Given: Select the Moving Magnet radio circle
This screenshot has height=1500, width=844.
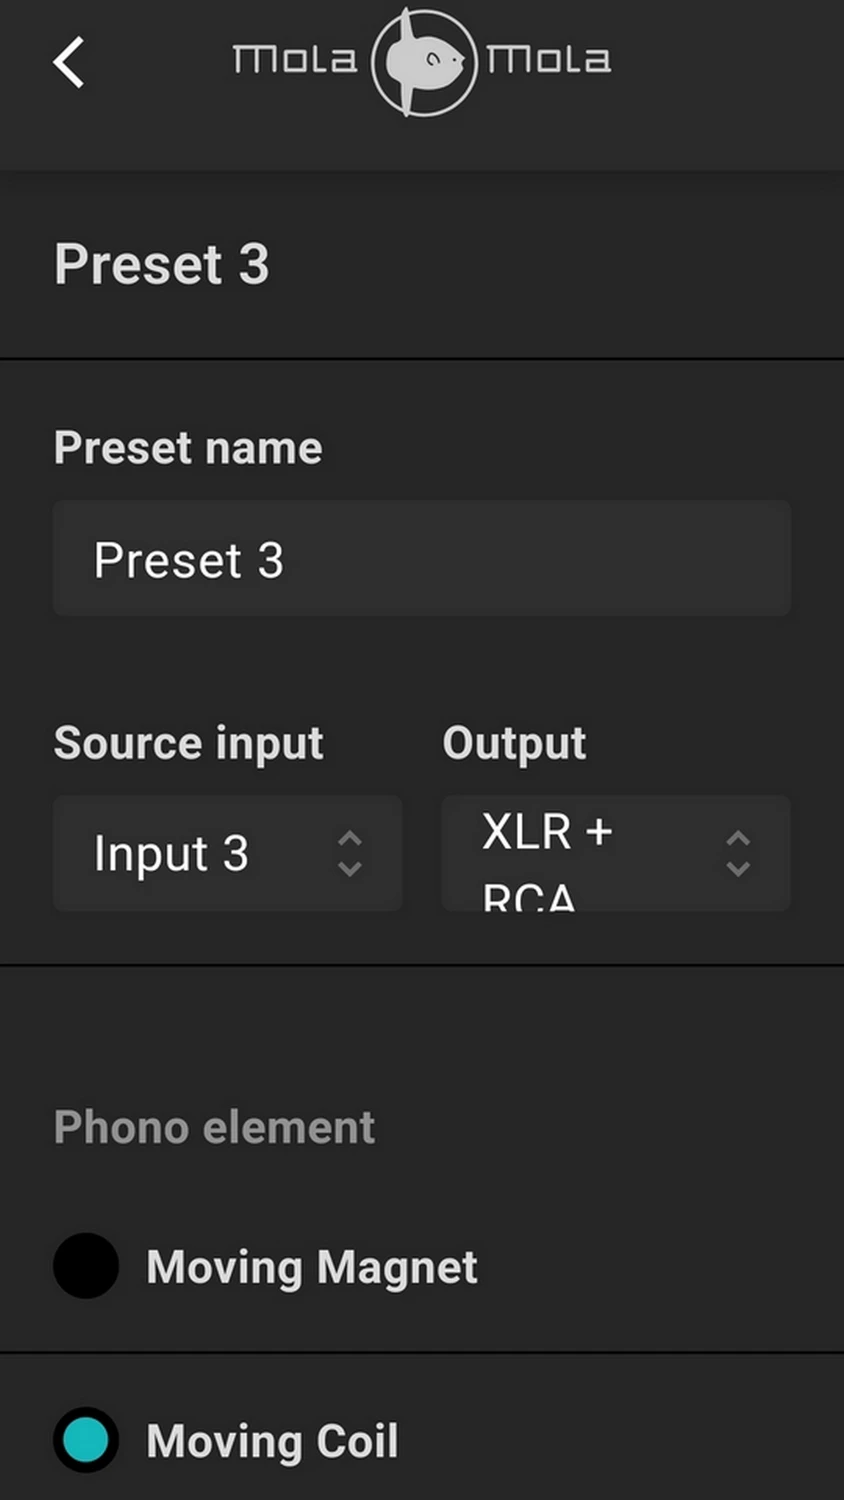Looking at the screenshot, I should [86, 1266].
